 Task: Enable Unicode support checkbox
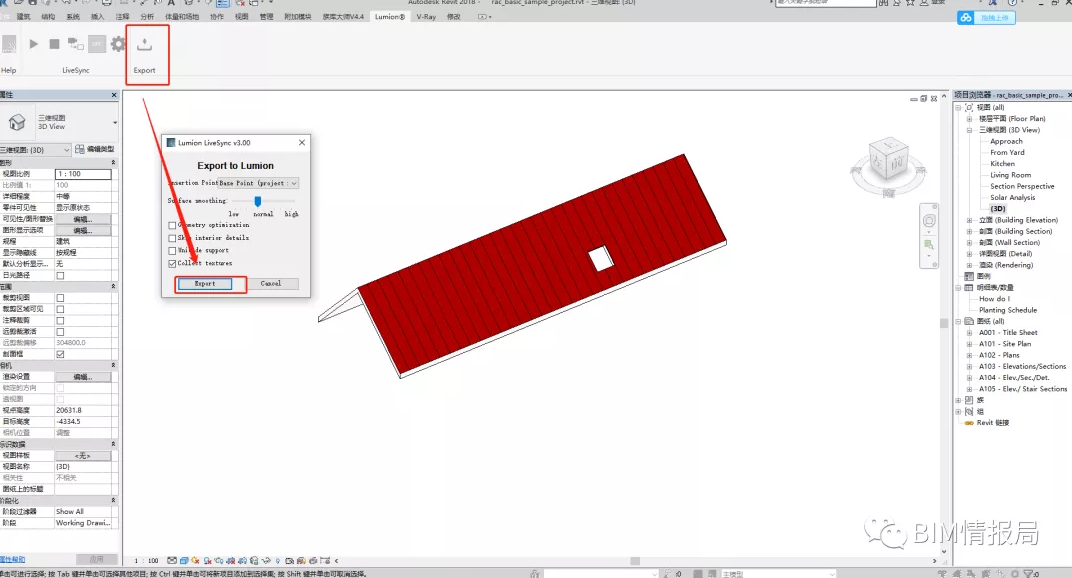pyautogui.click(x=172, y=250)
